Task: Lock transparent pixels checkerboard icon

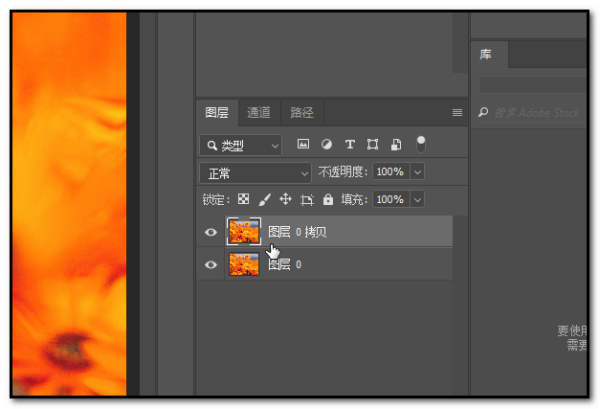Action: click(x=243, y=199)
